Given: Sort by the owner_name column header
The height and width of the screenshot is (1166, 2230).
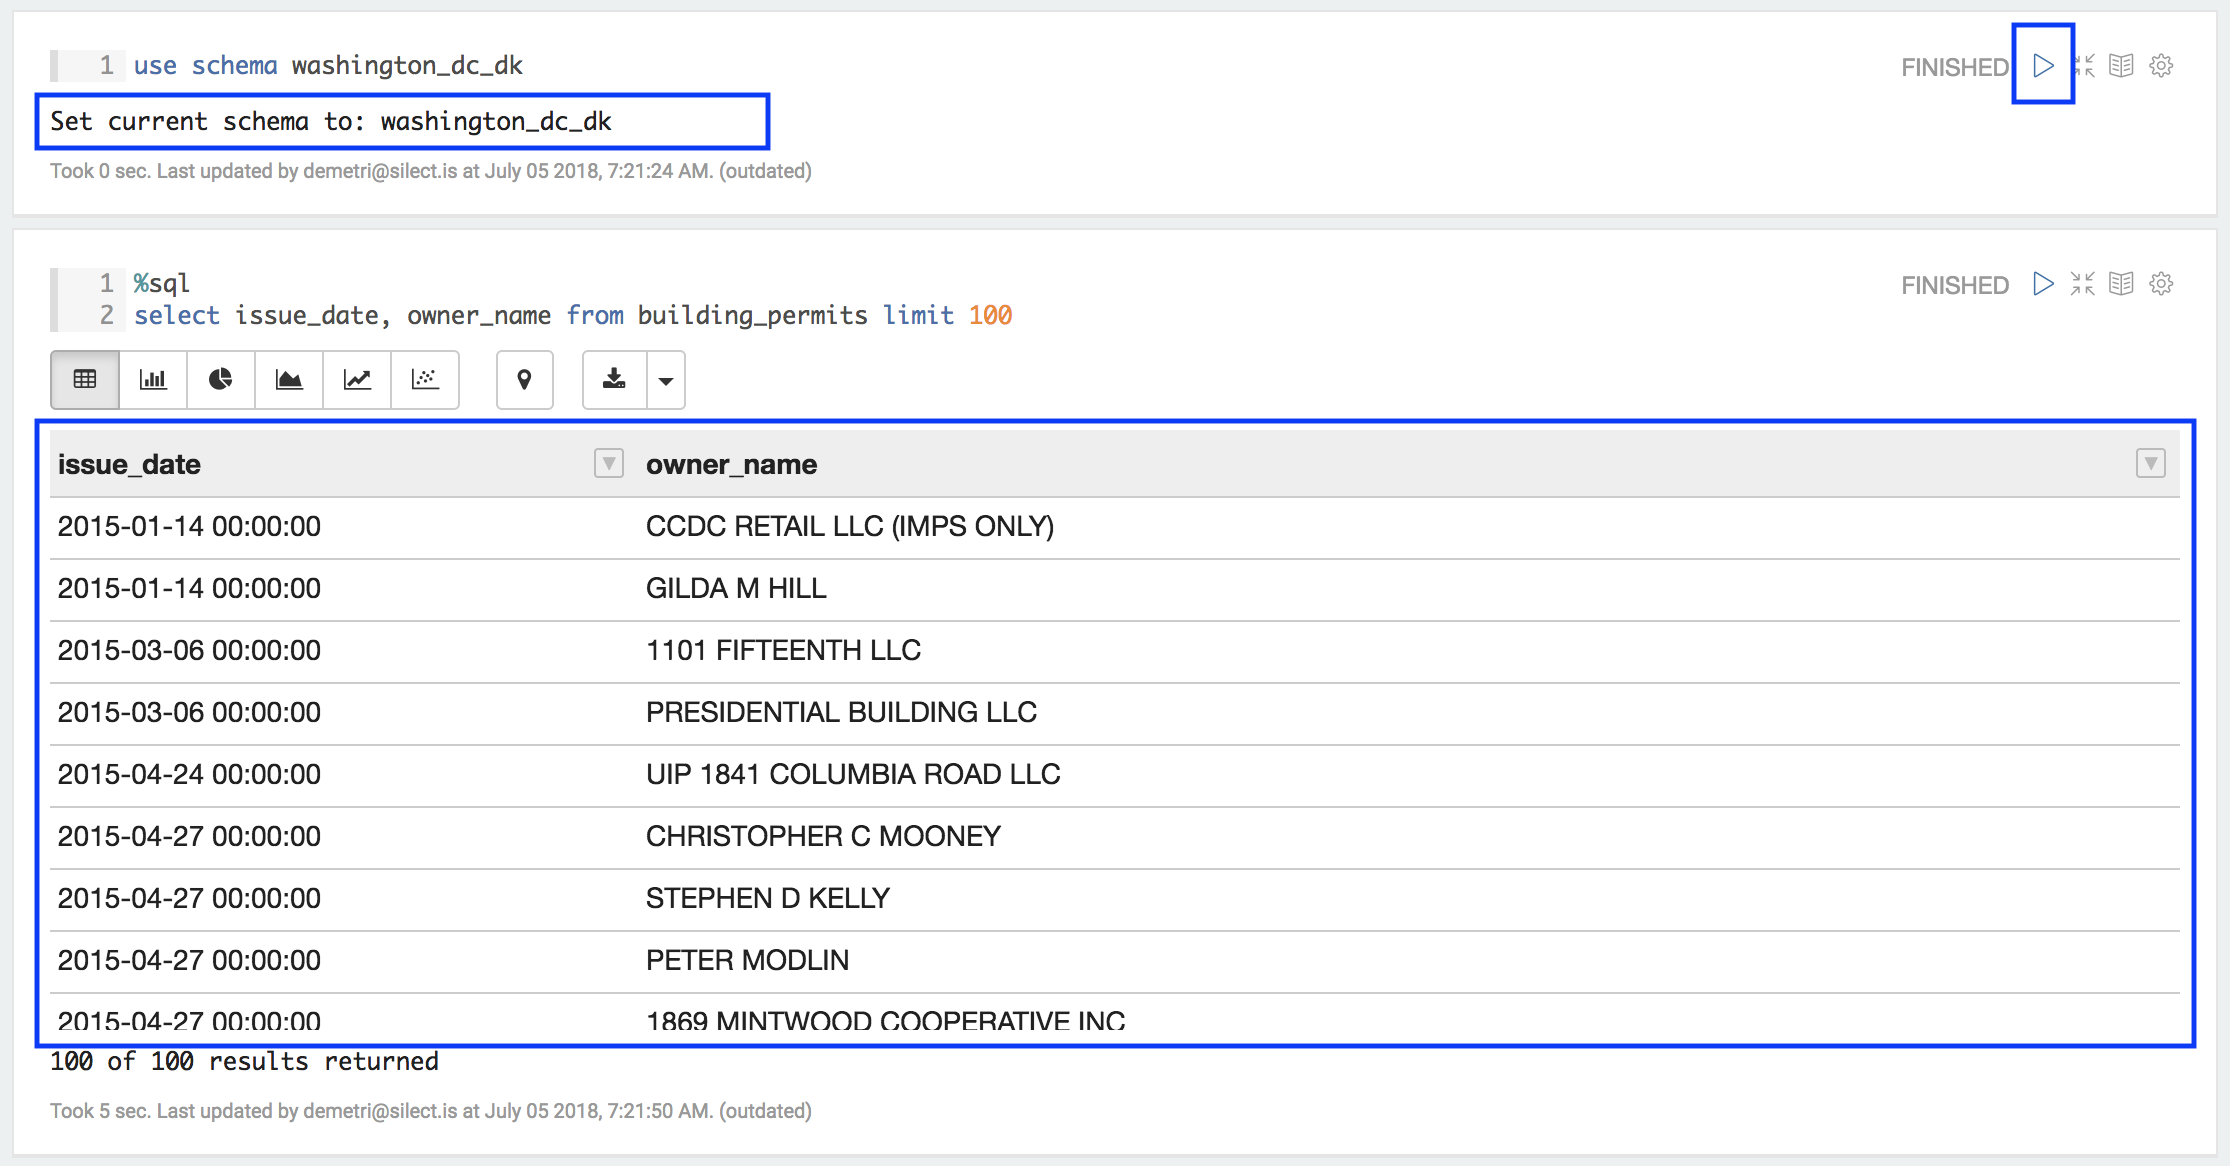Looking at the screenshot, I should point(731,464).
